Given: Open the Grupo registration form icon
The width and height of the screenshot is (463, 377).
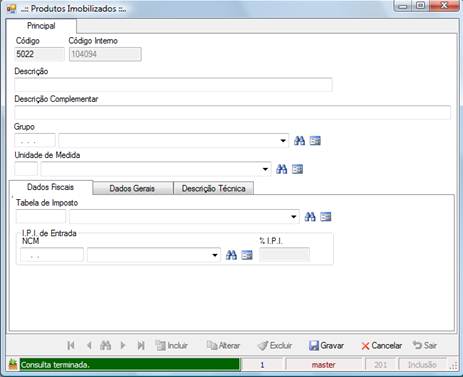Looking at the screenshot, I should (x=315, y=141).
